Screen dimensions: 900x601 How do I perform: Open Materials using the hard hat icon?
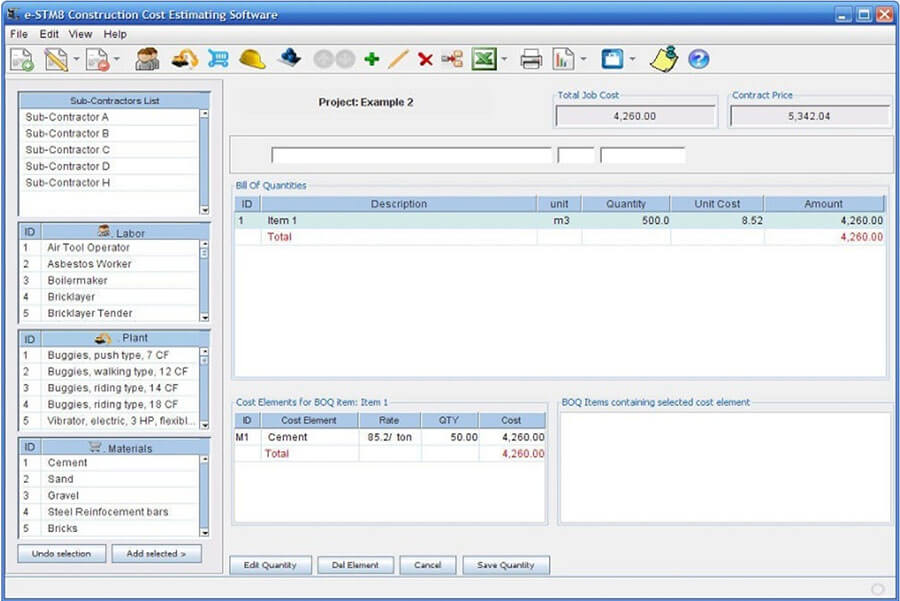(x=252, y=59)
